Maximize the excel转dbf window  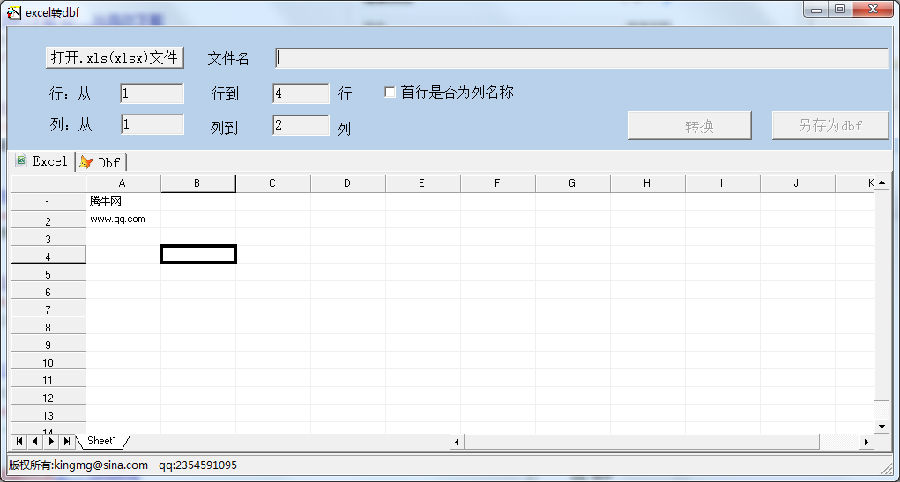click(840, 10)
